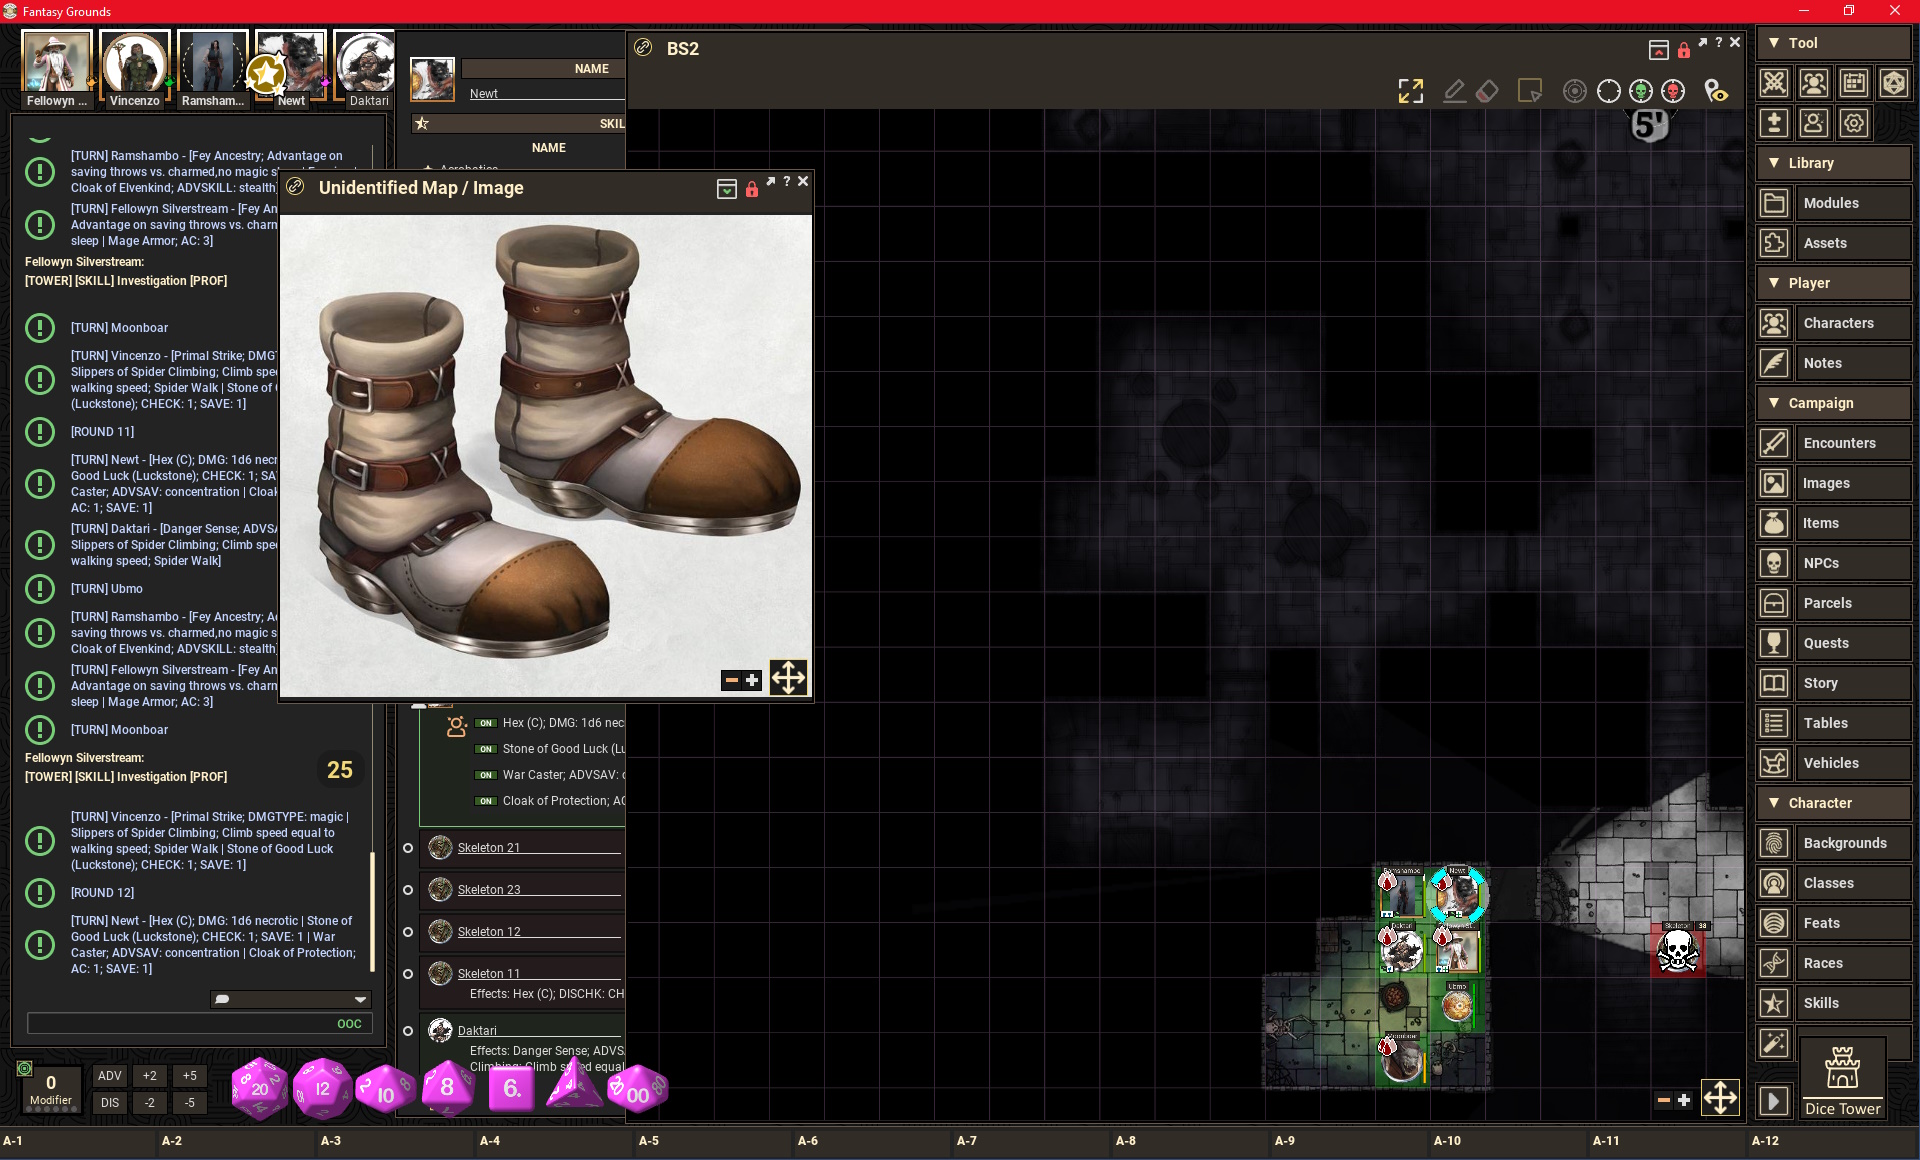This screenshot has height=1160, width=1920.
Task: Click the ADV modifier button
Action: click(x=110, y=1076)
